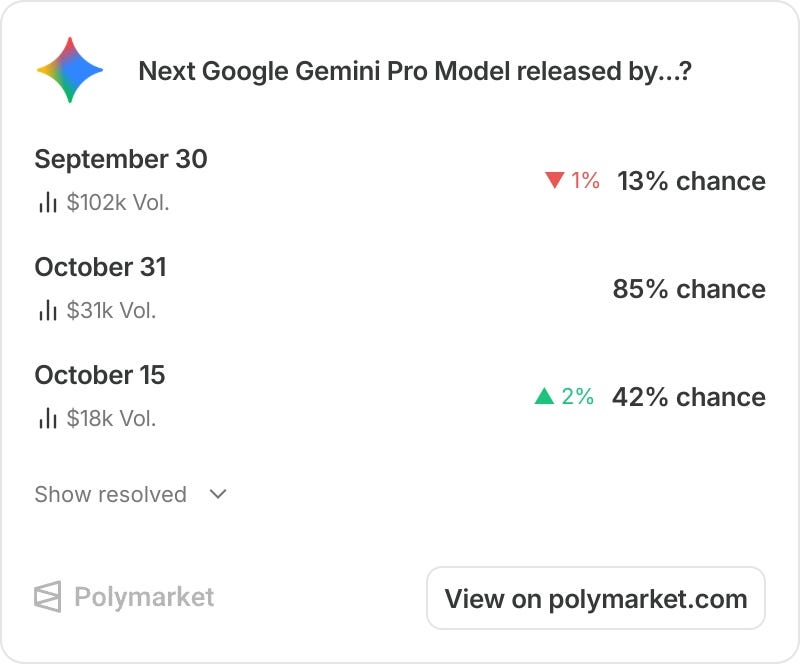The height and width of the screenshot is (672, 800).
Task: Click the $18k Vol. volume label
Action: click(x=111, y=418)
